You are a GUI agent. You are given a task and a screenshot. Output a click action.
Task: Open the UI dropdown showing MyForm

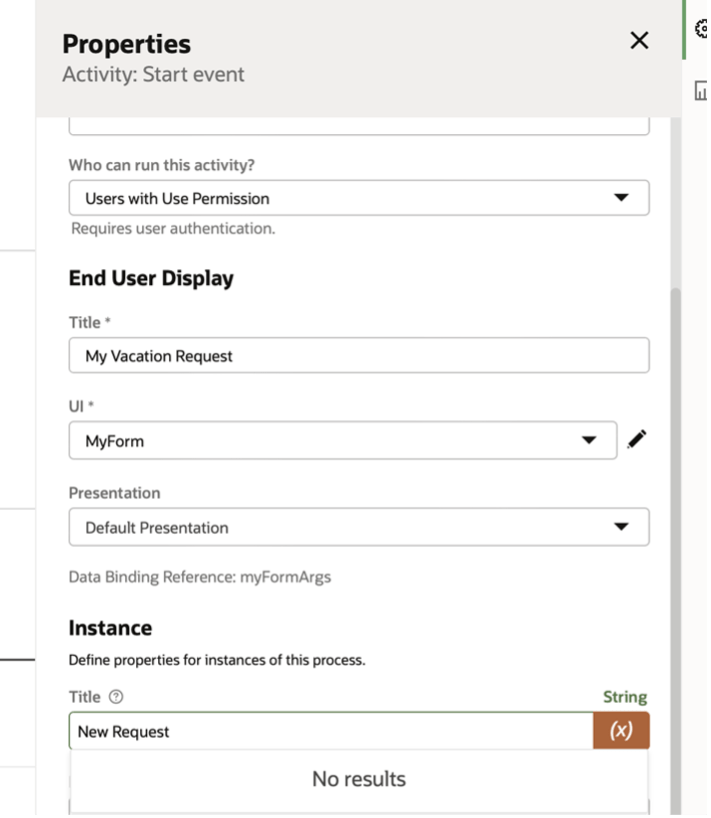(x=342, y=440)
